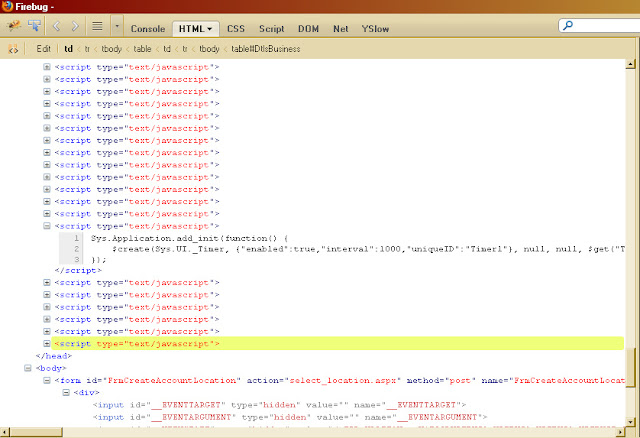Click the horizontal scrollbar left arrow
Screen dimensions: 640x438
coord(5,431)
